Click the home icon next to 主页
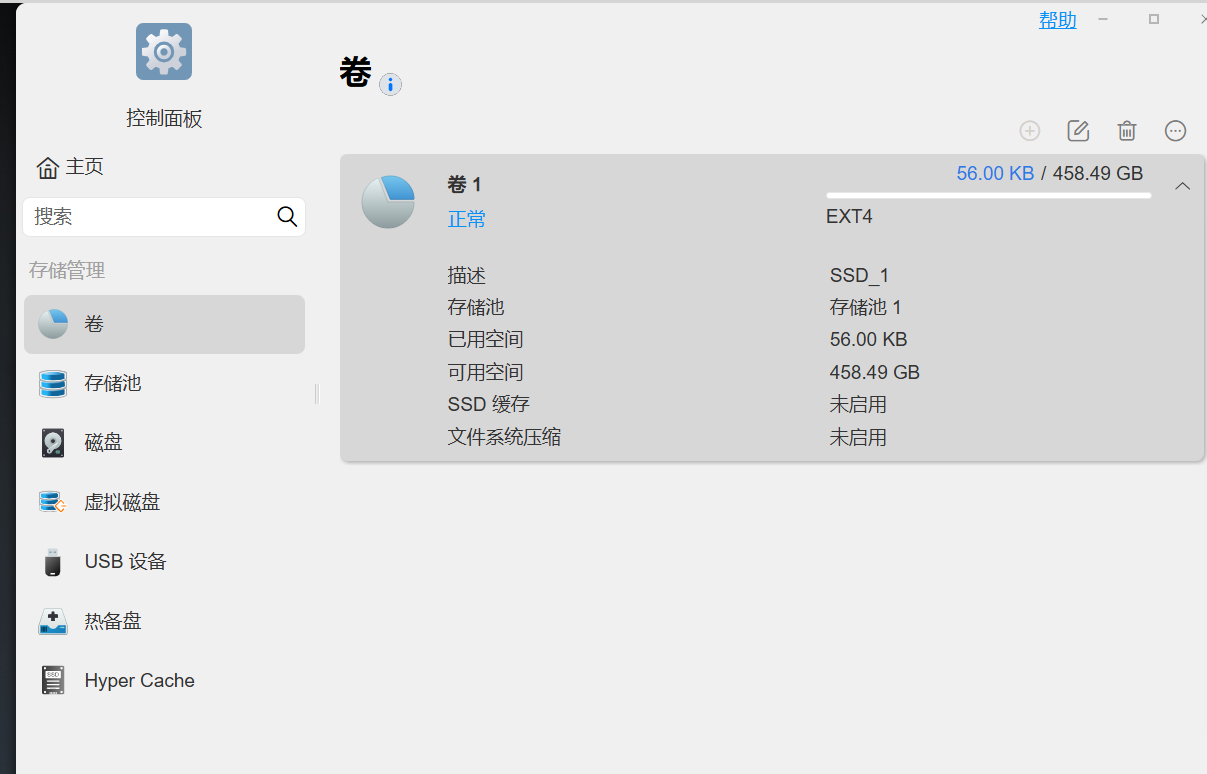Viewport: 1207px width, 774px height. click(x=47, y=167)
